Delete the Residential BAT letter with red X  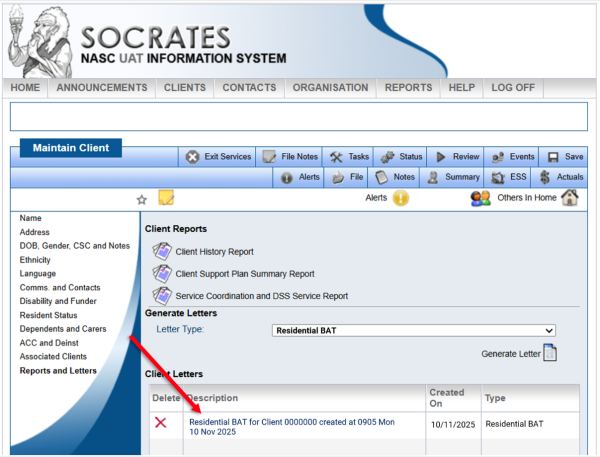[x=161, y=423]
